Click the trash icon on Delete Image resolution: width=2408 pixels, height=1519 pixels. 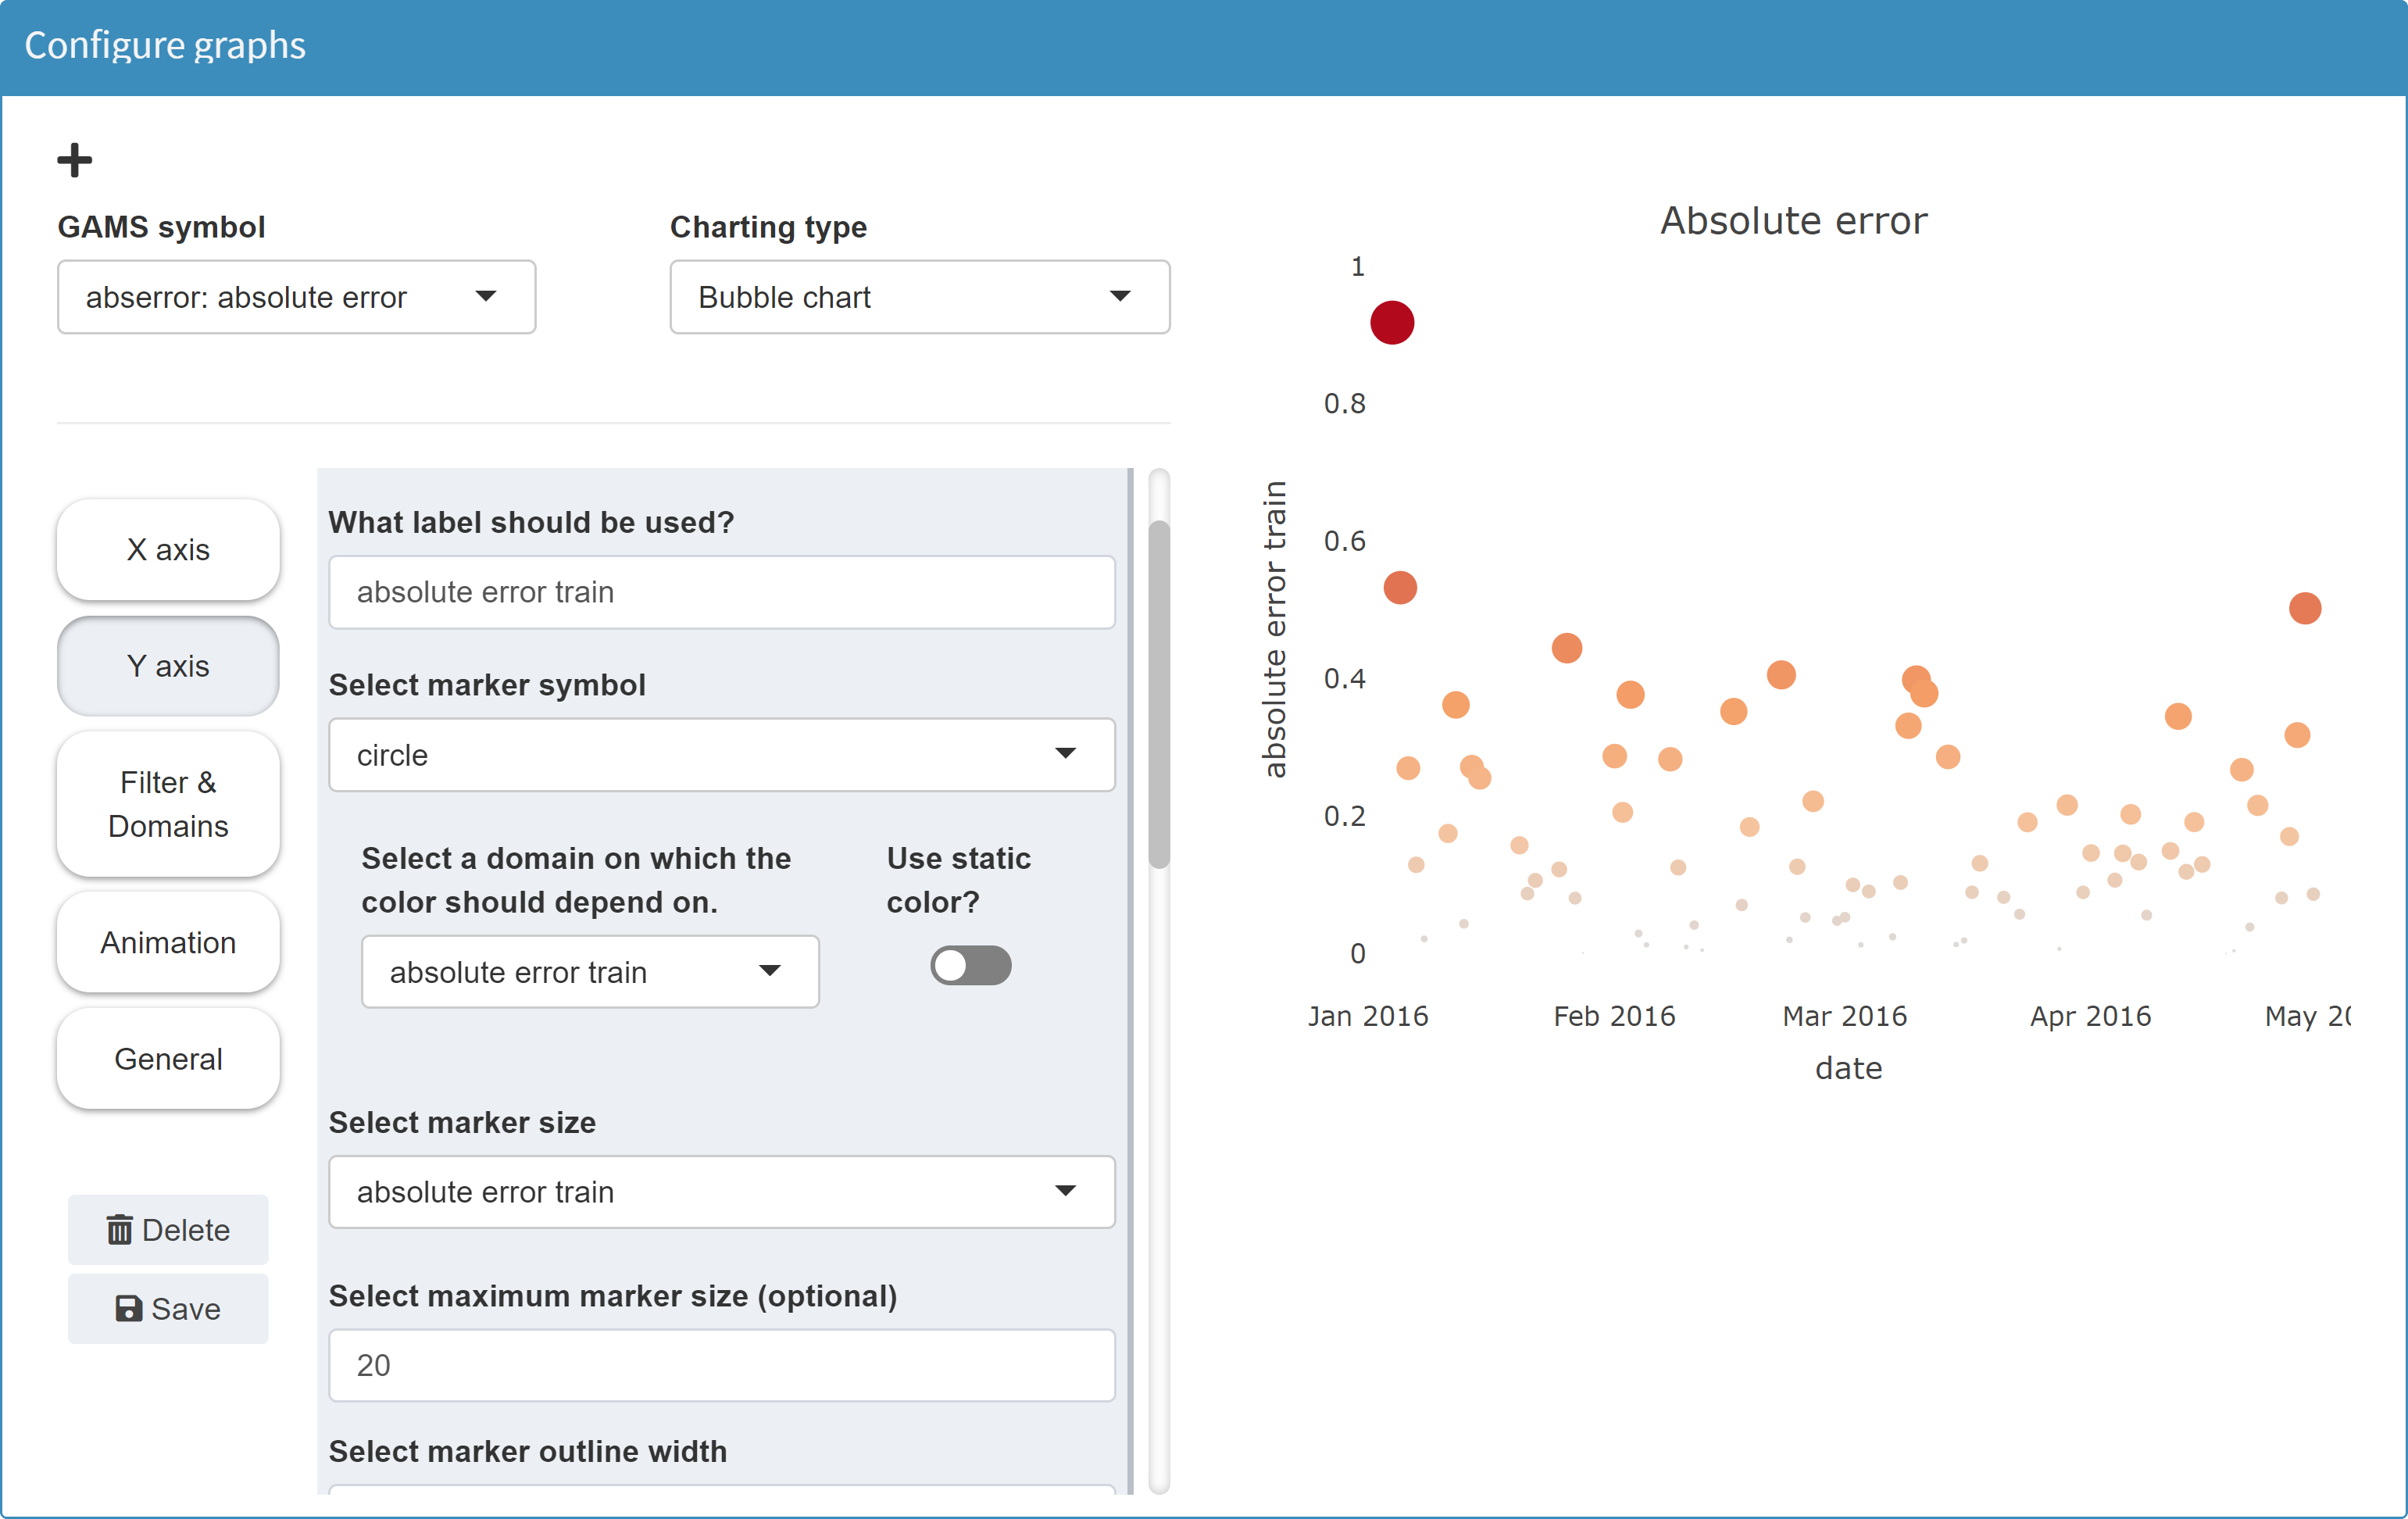click(119, 1229)
